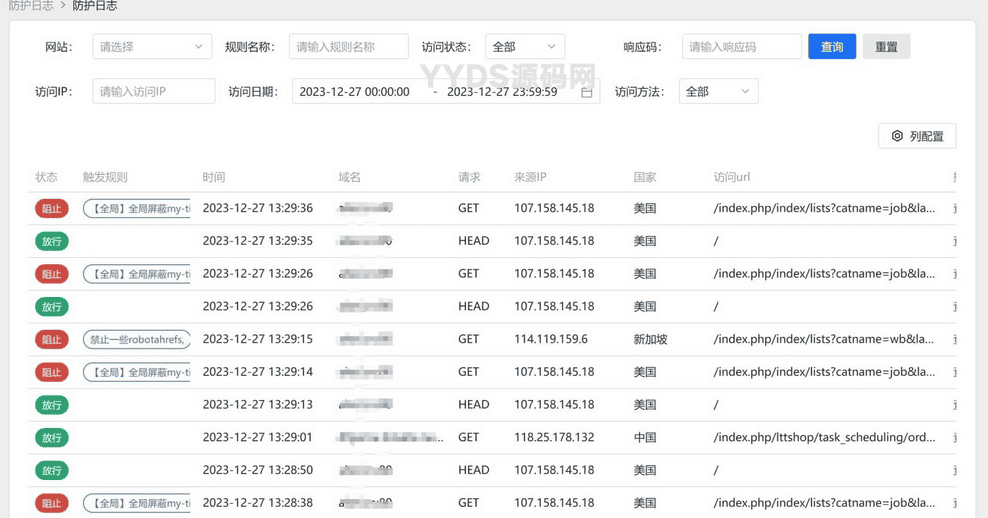Click rule tag 【全局】全局屏蔽my-ti in 13:29:36 row

[x=137, y=209]
